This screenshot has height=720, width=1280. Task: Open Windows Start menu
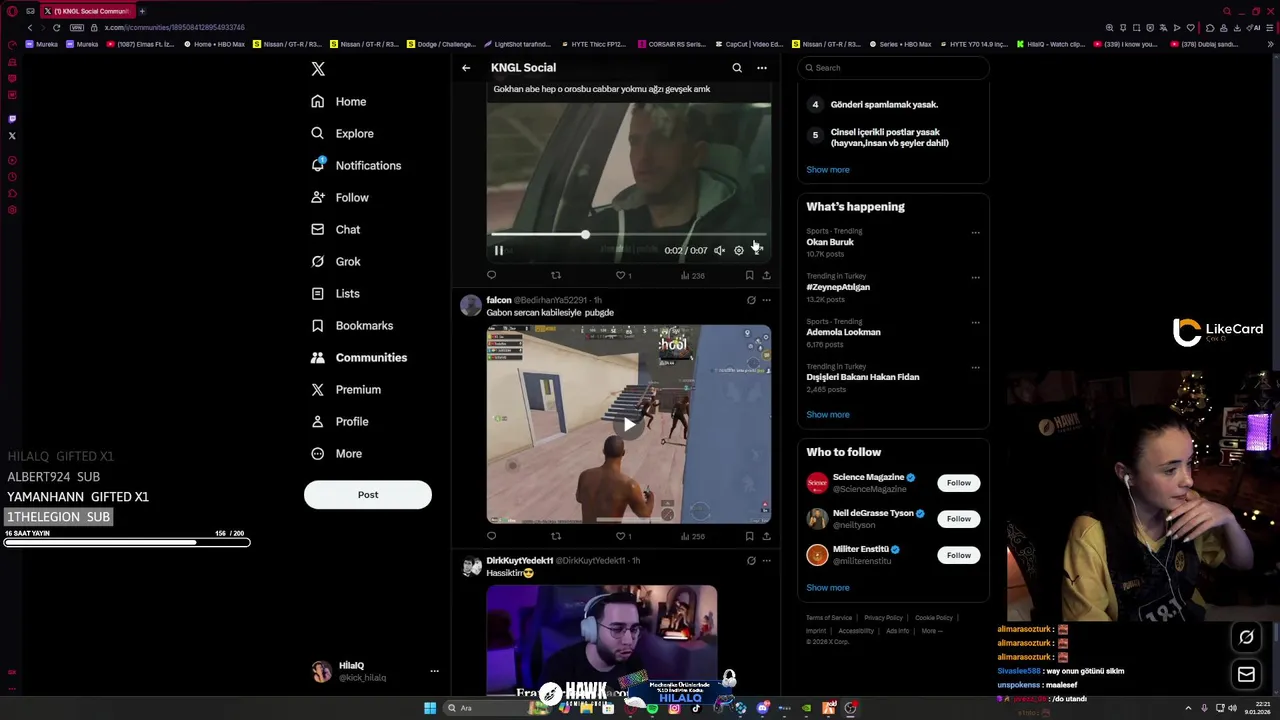pos(430,708)
